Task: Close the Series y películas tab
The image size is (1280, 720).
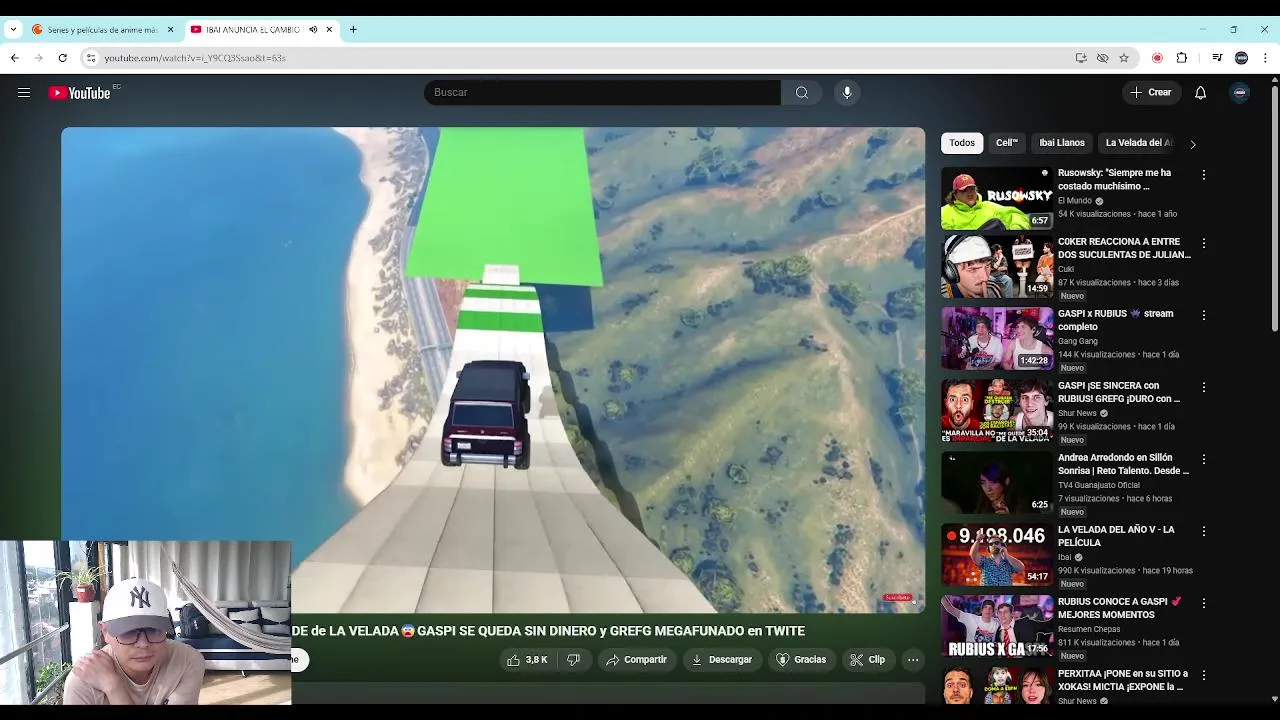Action: (x=170, y=29)
